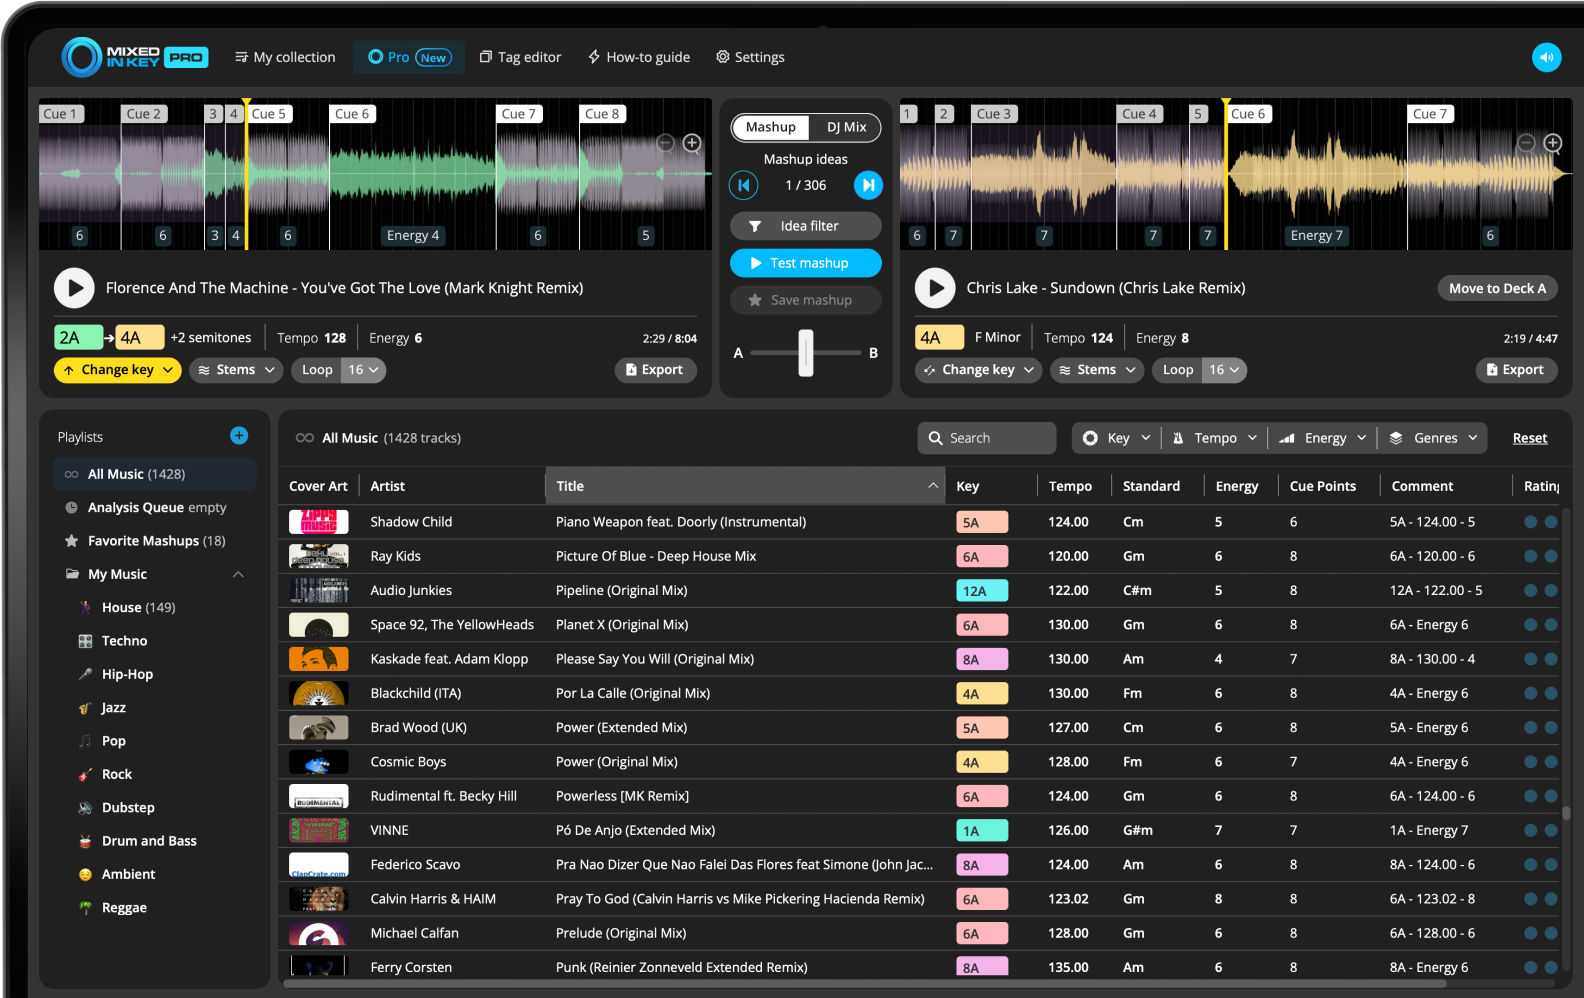Screen dimensions: 1584x998
Task: Zoom in on left deck waveform
Action: pyautogui.click(x=692, y=144)
